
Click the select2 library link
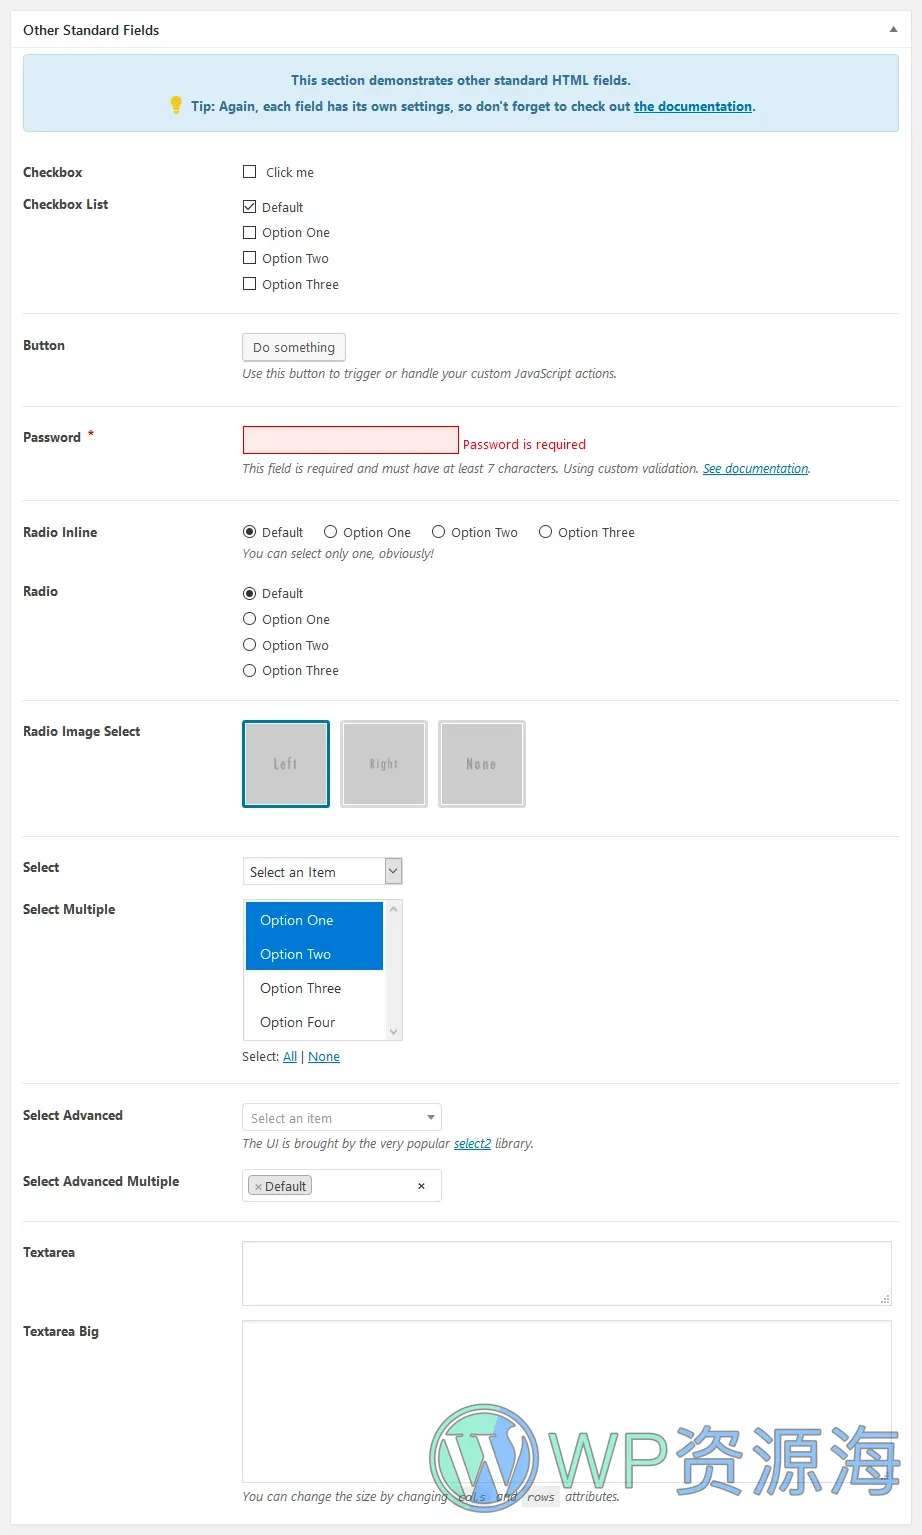coord(471,1143)
